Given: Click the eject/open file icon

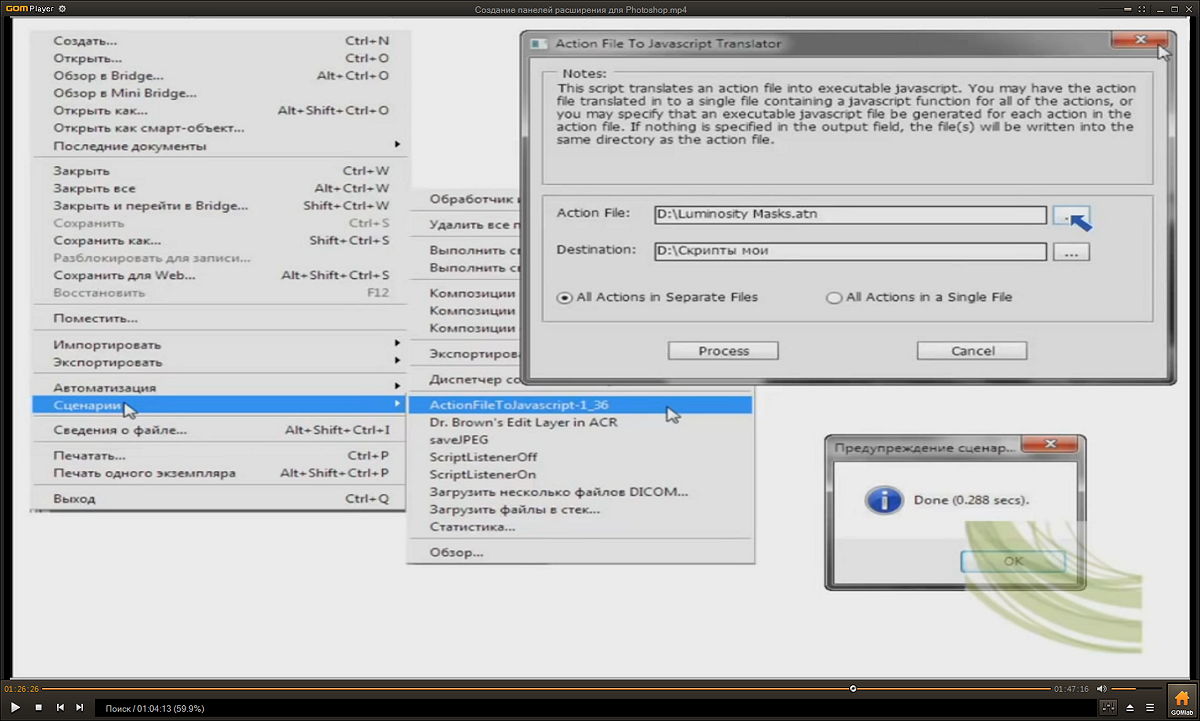Looking at the screenshot, I should point(1129,708).
